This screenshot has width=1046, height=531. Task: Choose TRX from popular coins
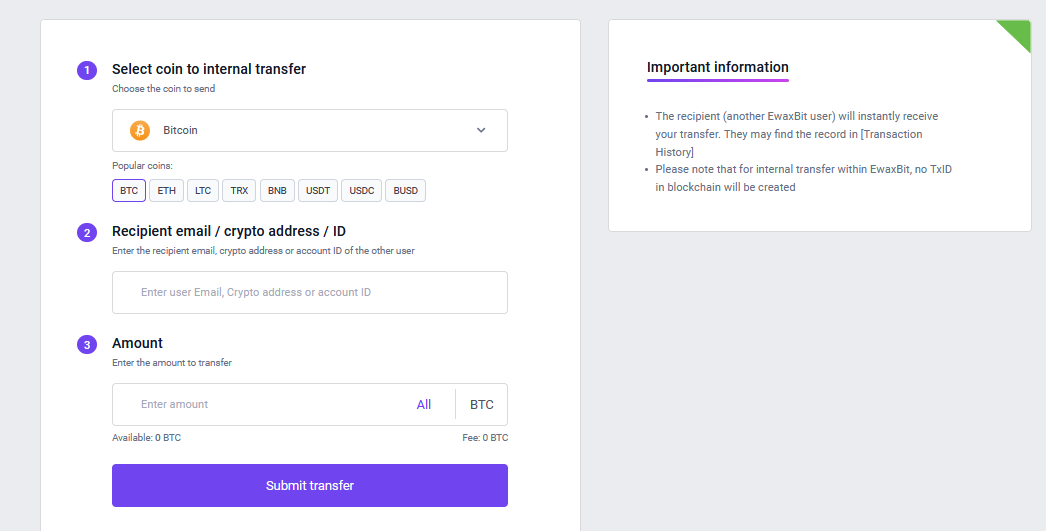pos(239,190)
